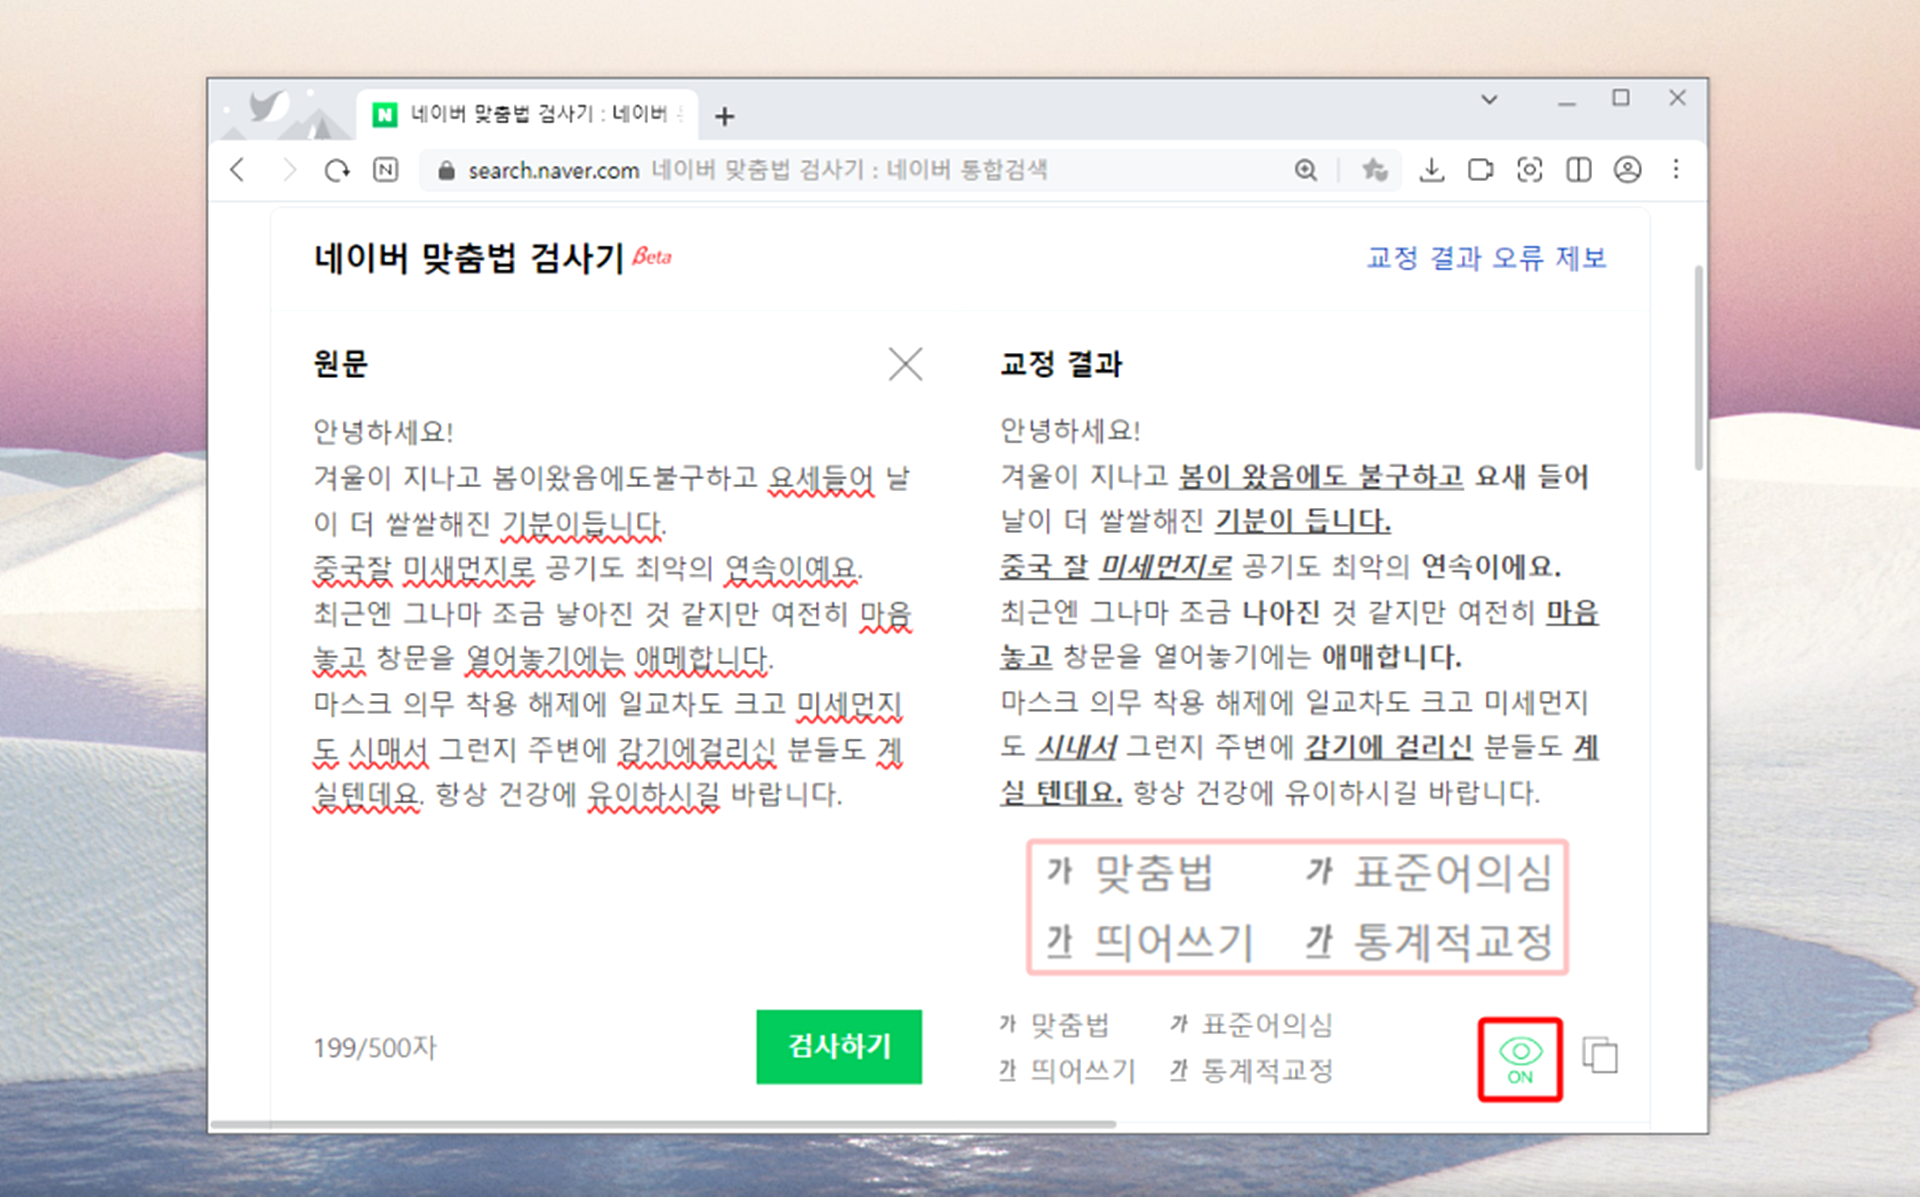Image resolution: width=1920 pixels, height=1197 pixels.
Task: Copy corrected text with copy icon
Action: pyautogui.click(x=1600, y=1055)
